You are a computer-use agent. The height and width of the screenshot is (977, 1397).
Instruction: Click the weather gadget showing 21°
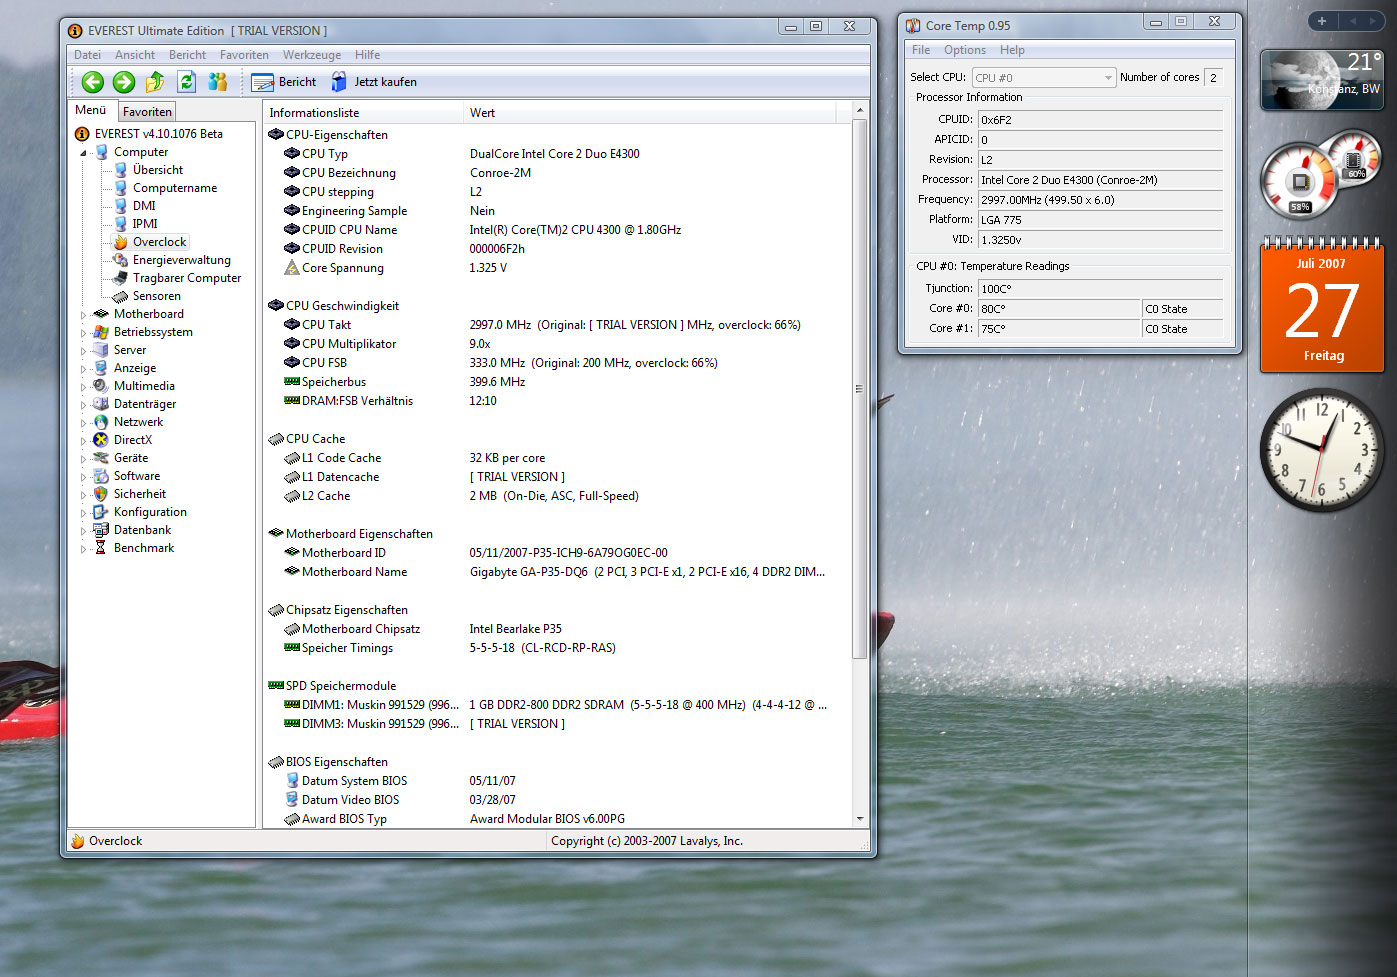[x=1321, y=79]
